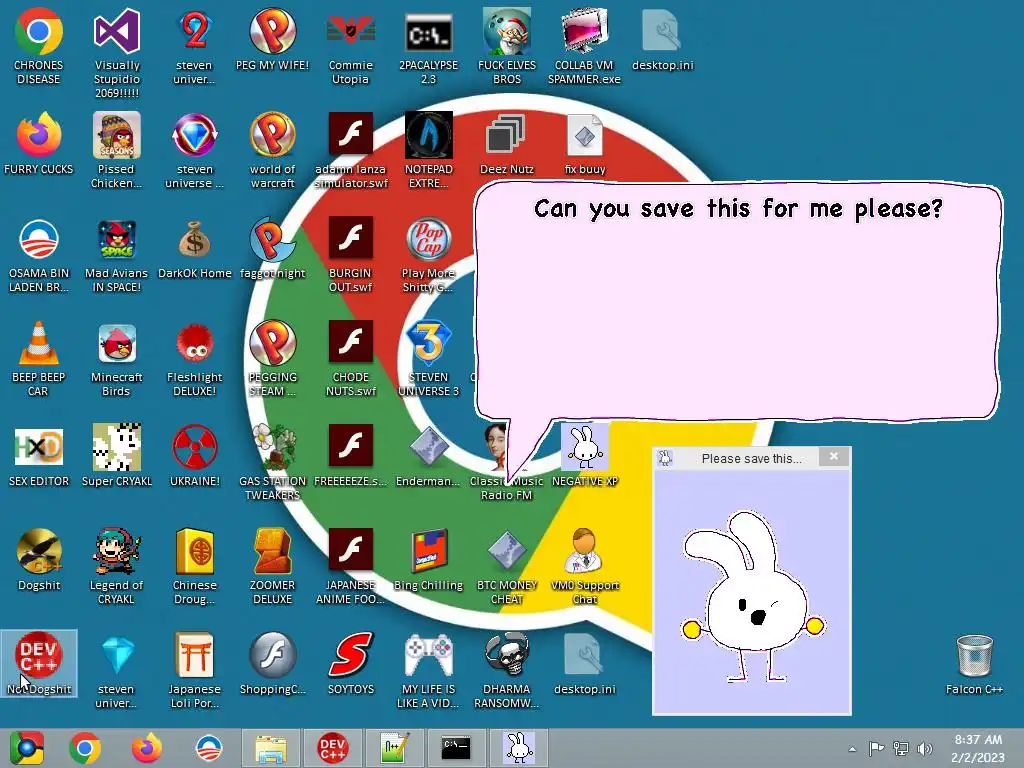Open Visually Stupidio 2069 desktop icon
The image size is (1024, 768).
[116, 31]
